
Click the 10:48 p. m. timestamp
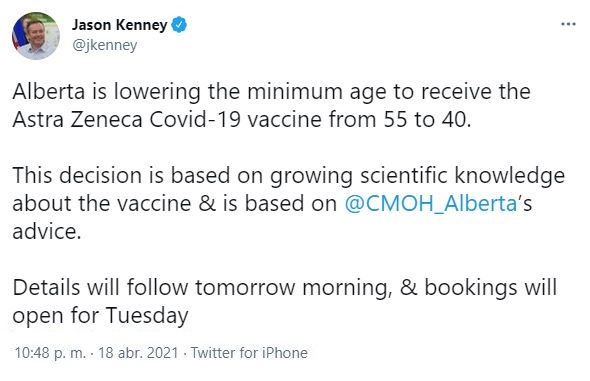pos(50,353)
